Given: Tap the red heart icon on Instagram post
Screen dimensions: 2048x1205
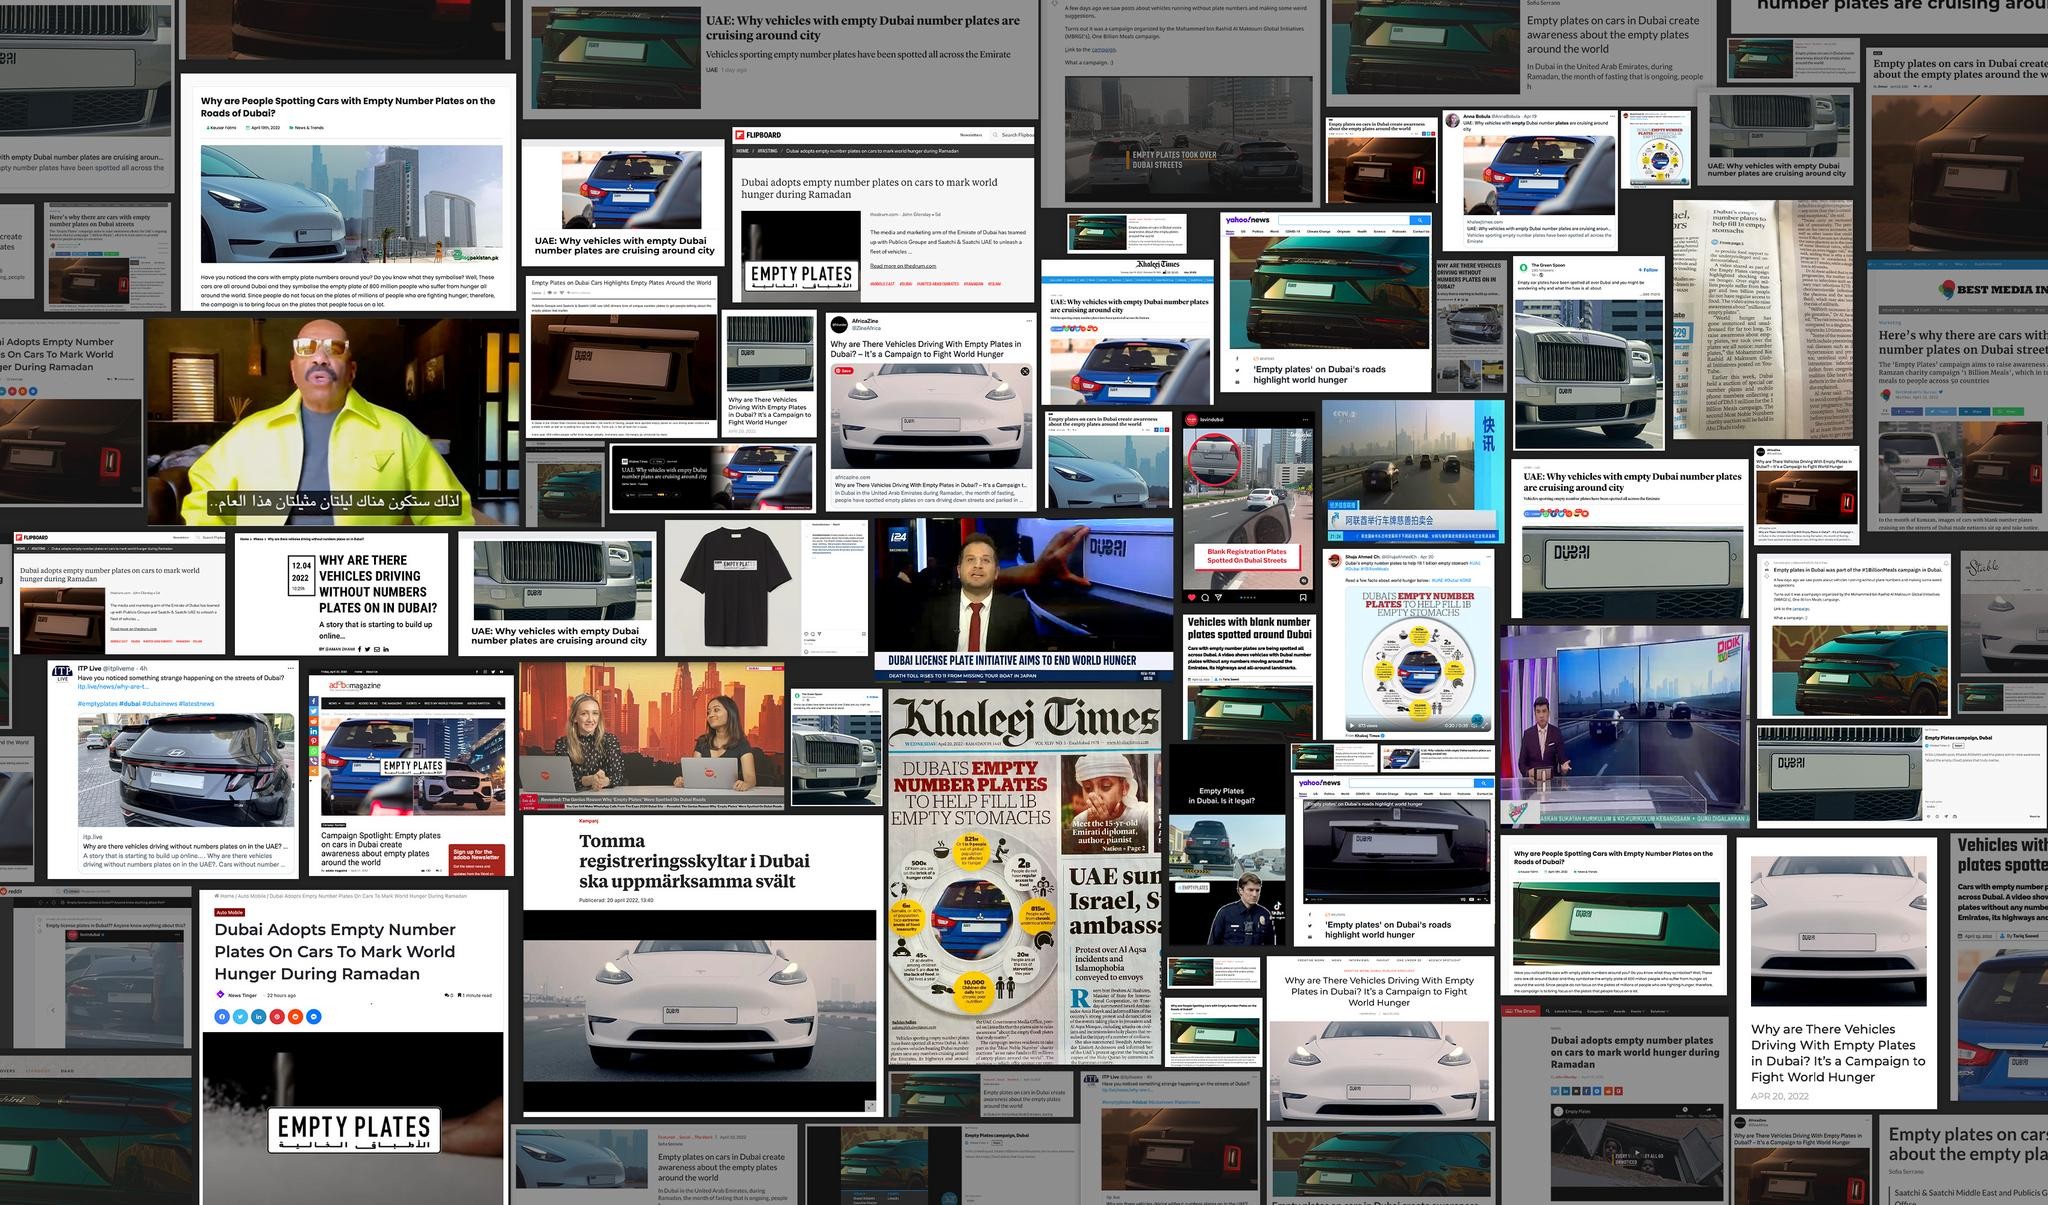Looking at the screenshot, I should tap(1192, 597).
